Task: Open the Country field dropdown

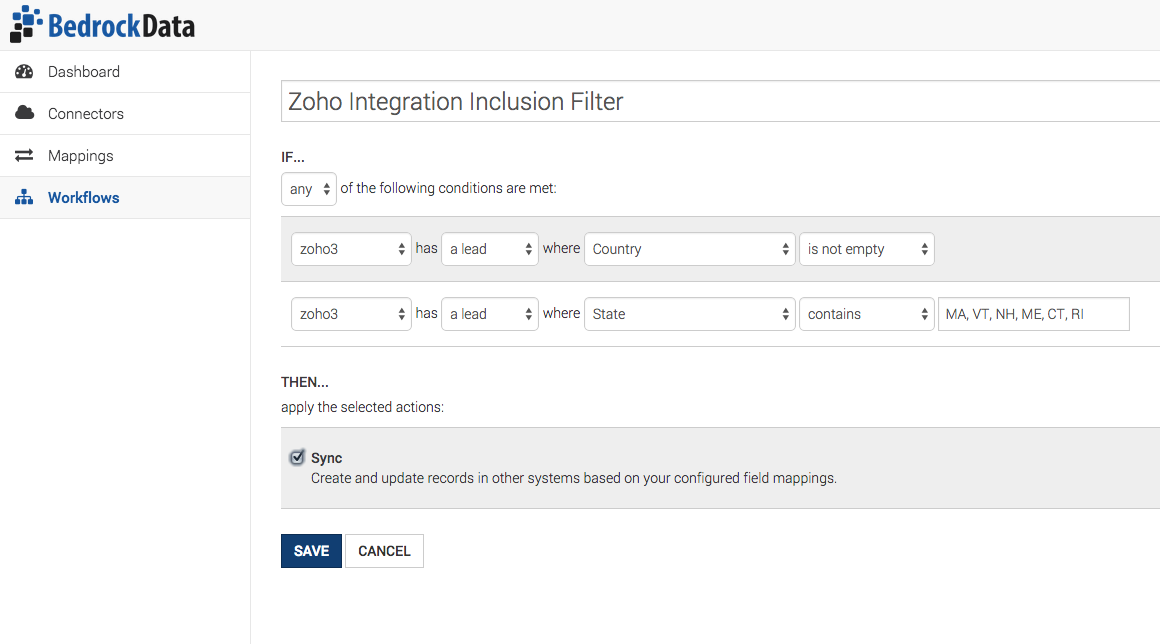Action: click(x=689, y=249)
